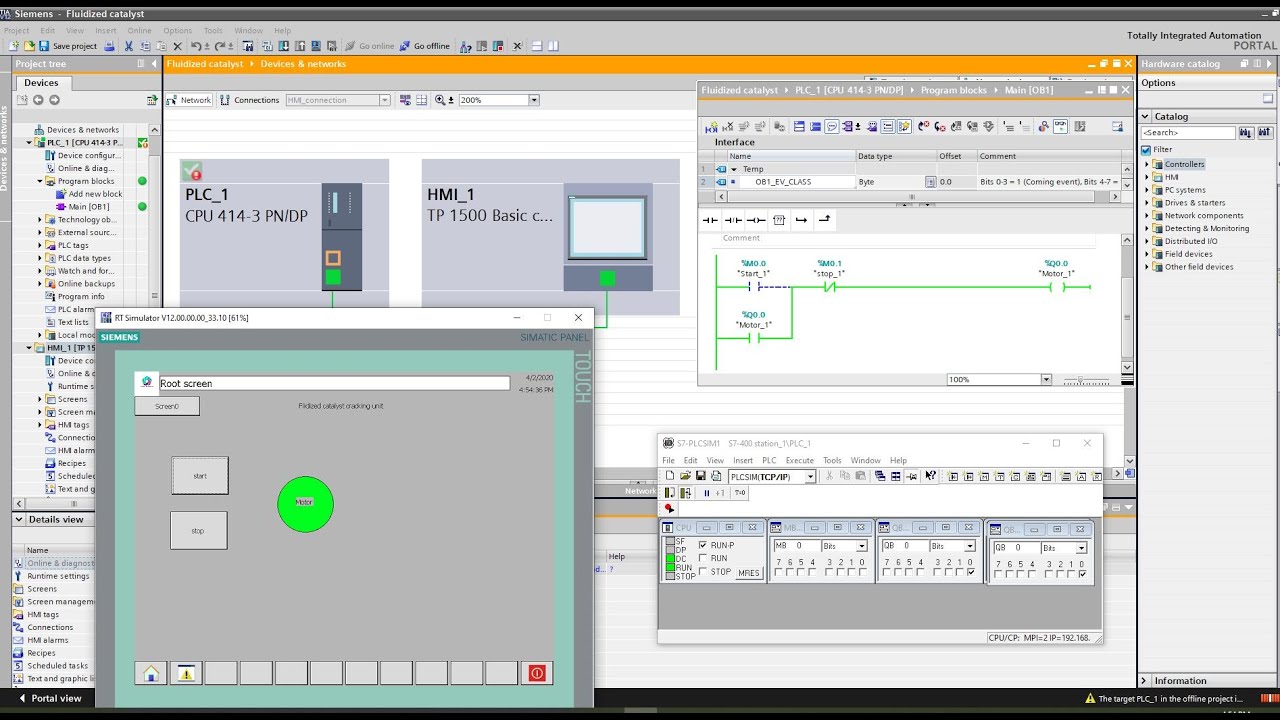
Task: Toggle the RUN-P checkbox in PLCSIM
Action: [x=703, y=545]
